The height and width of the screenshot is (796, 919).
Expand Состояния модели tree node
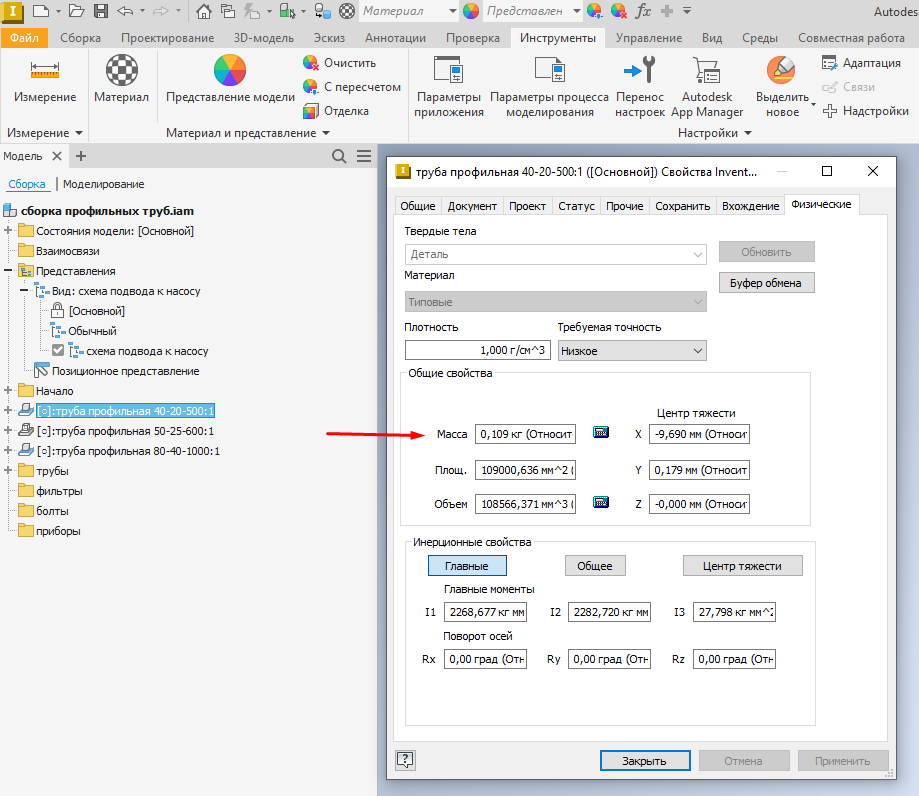8,230
